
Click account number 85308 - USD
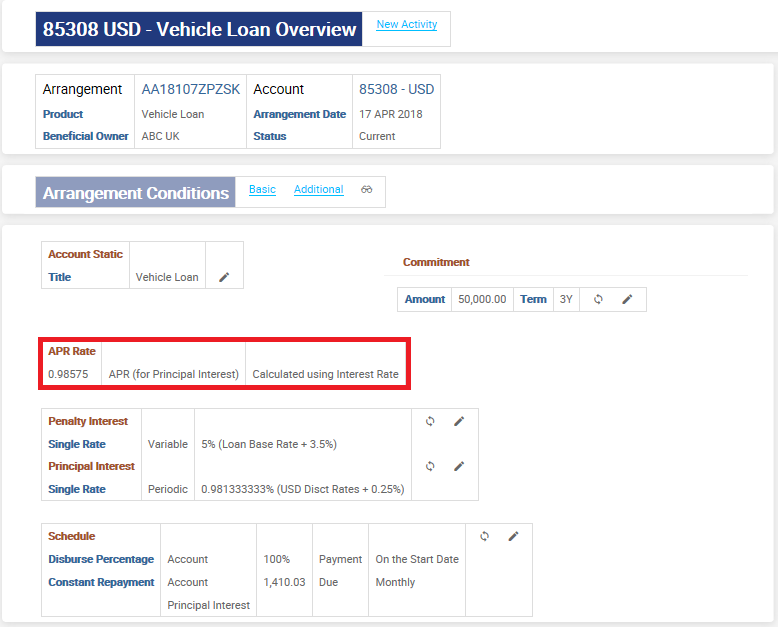(x=396, y=89)
